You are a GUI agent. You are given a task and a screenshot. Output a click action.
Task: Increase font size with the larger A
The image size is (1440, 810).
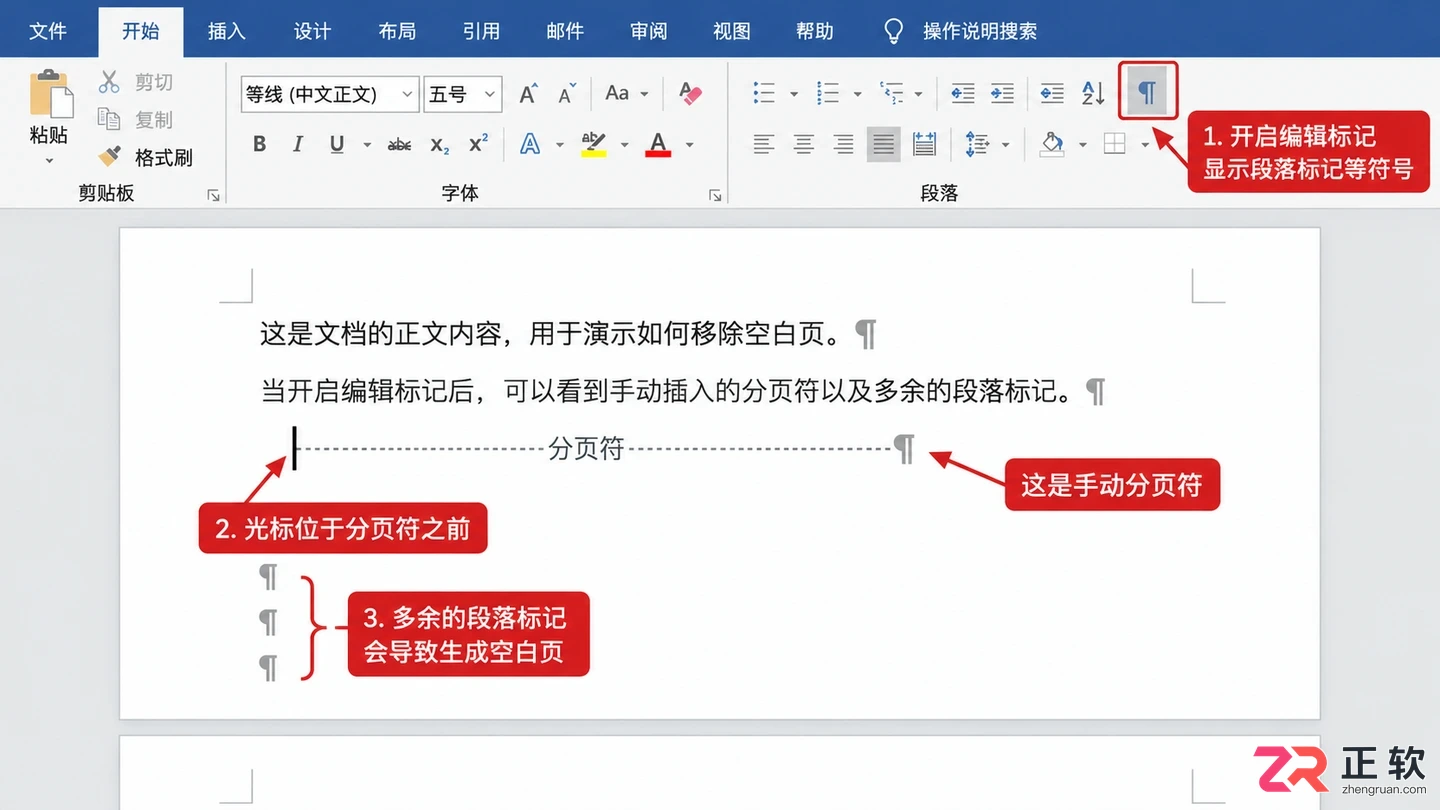529,94
